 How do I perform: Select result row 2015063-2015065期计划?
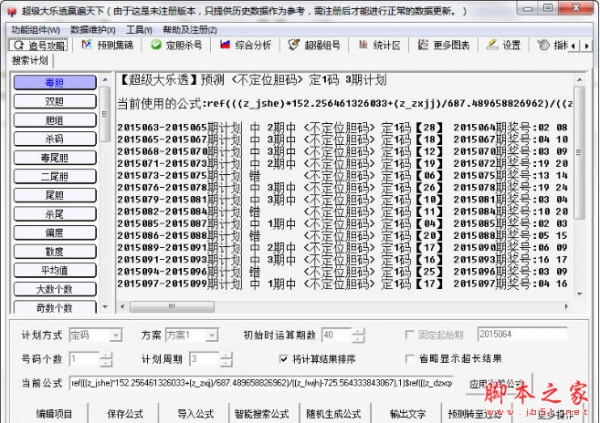pyautogui.click(x=342, y=127)
